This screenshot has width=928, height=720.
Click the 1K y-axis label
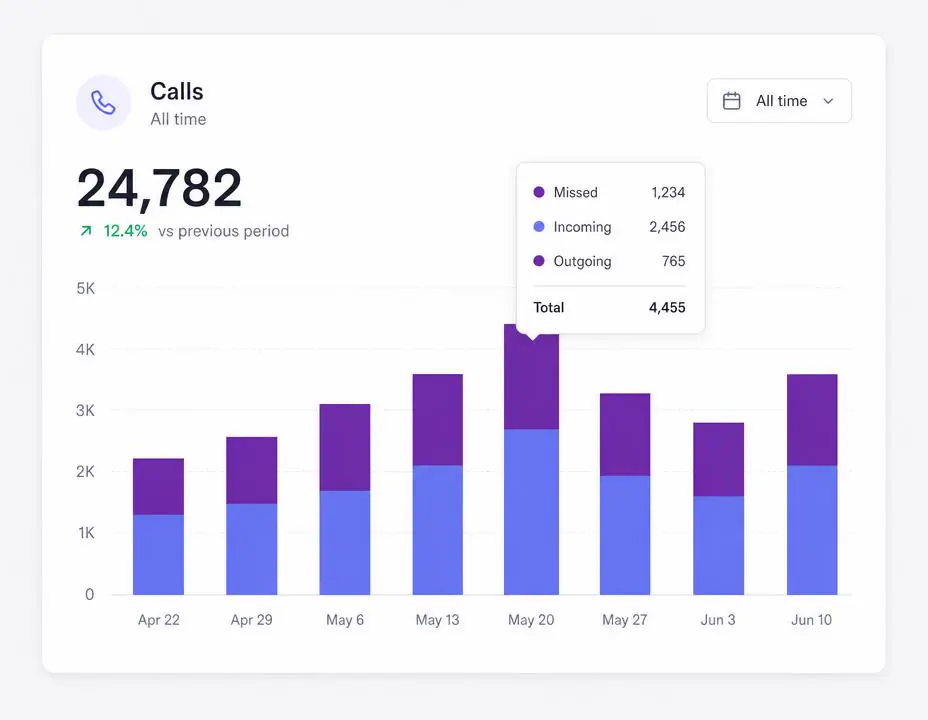click(86, 532)
